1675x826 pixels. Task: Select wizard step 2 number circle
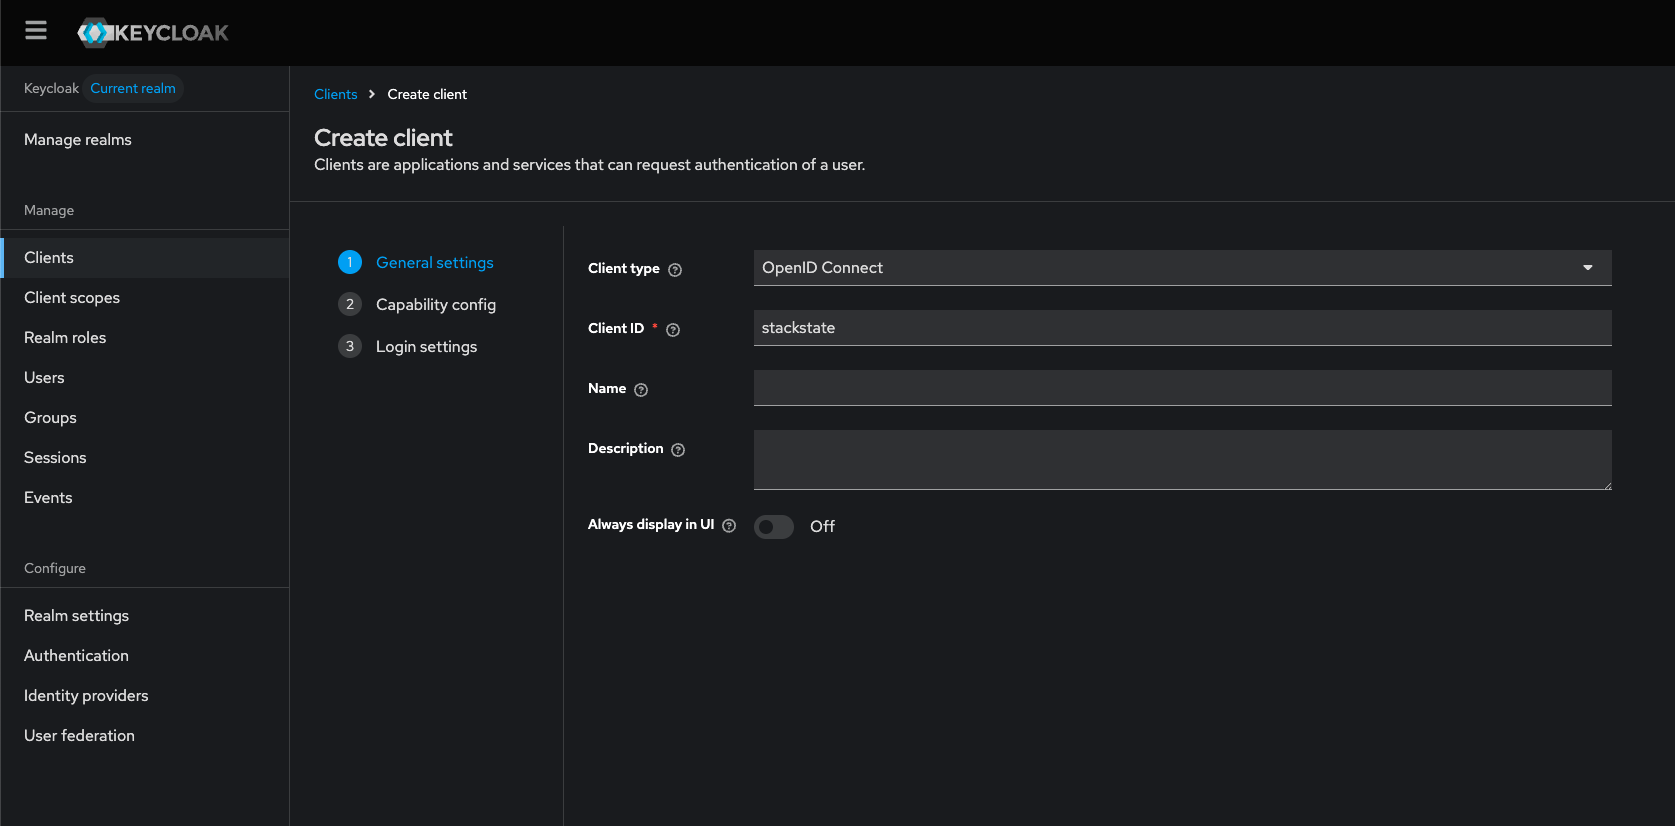[350, 304]
